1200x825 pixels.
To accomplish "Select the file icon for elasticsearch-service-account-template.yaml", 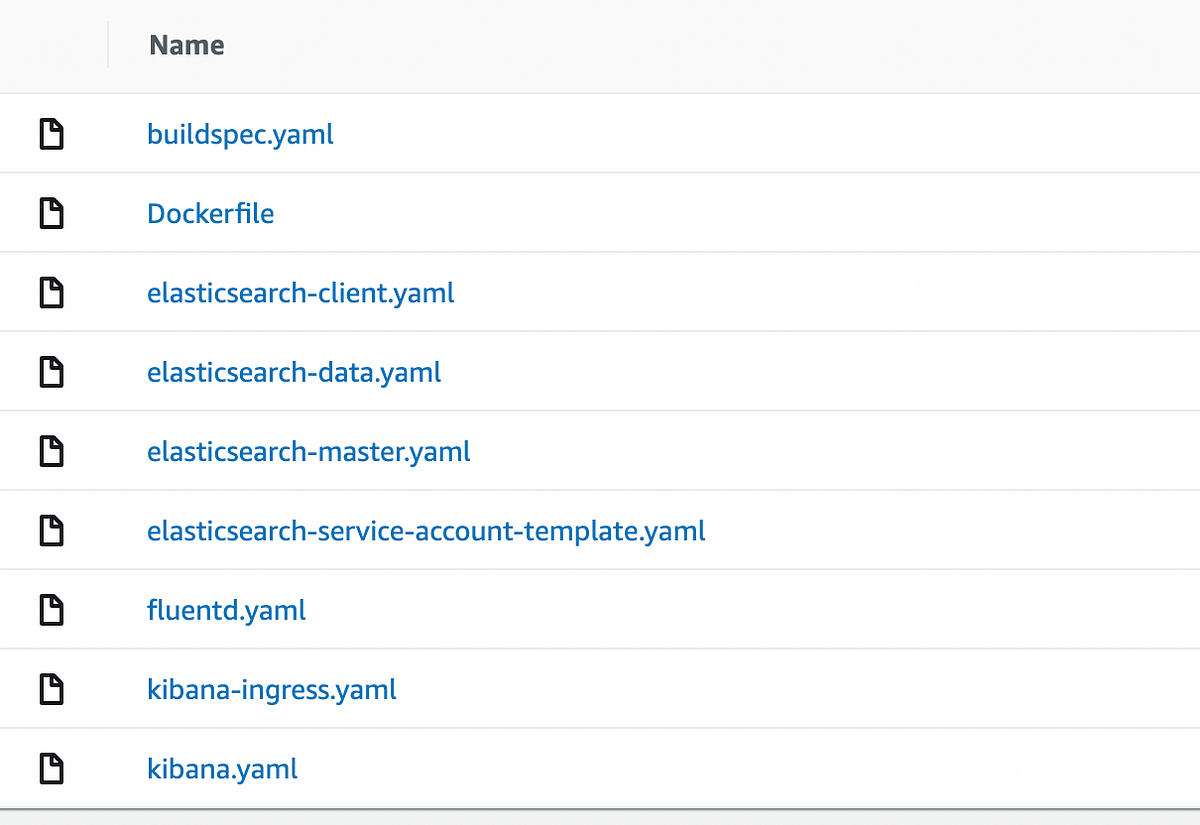I will tap(51, 530).
